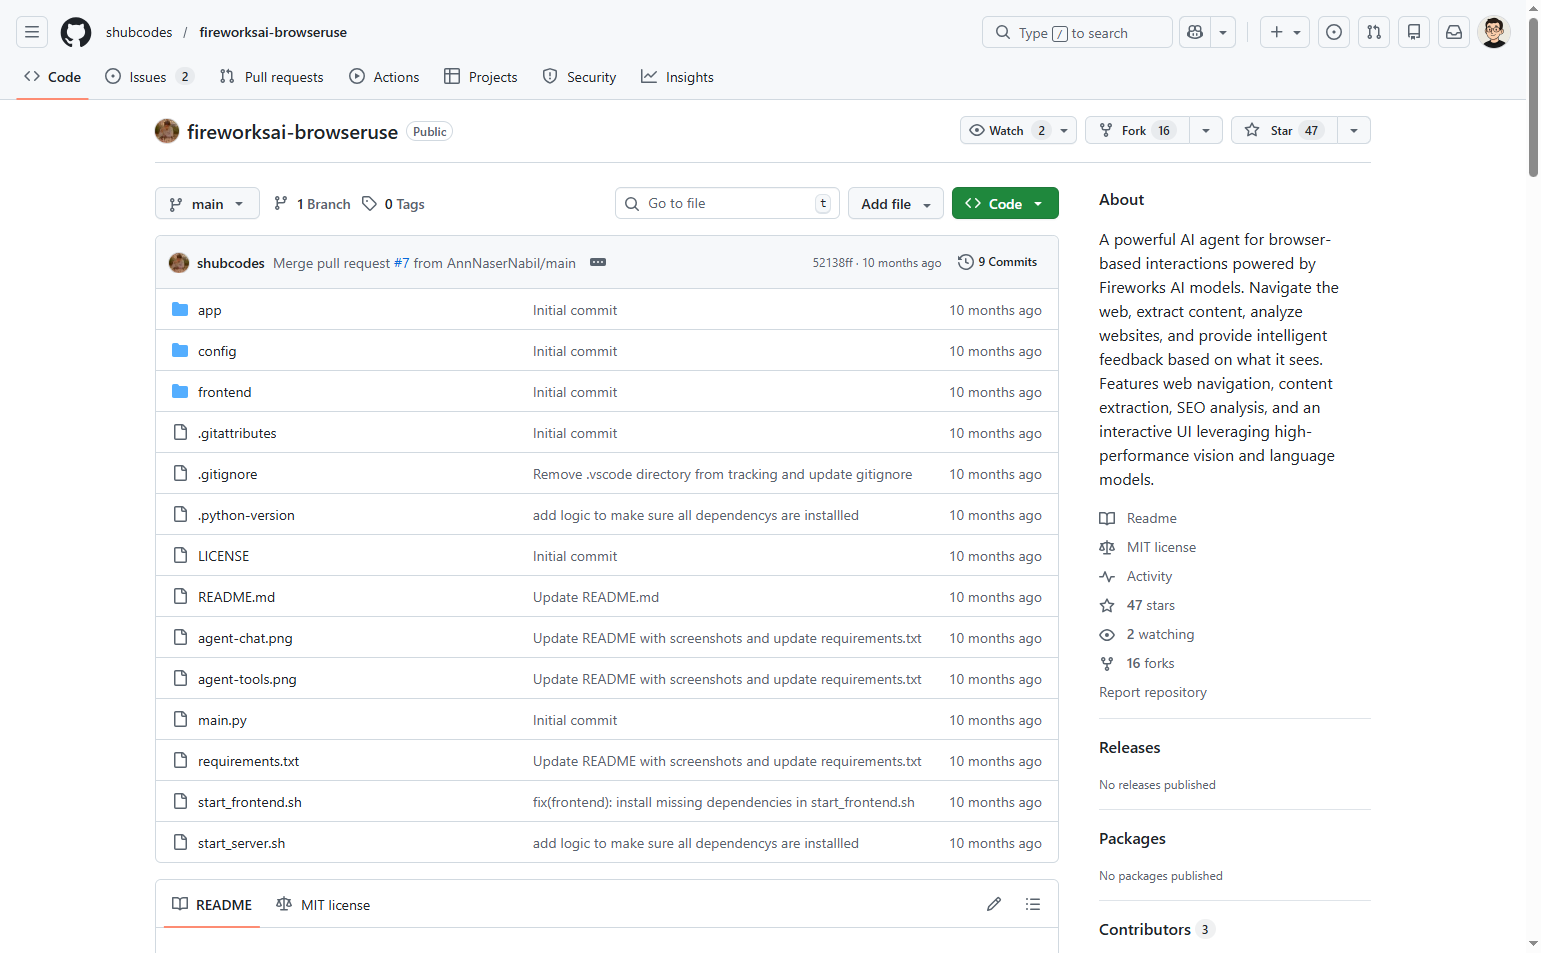Screen dimensions: 1541x953
Task: Open Readme link in About sidebar
Action: click(1138, 518)
